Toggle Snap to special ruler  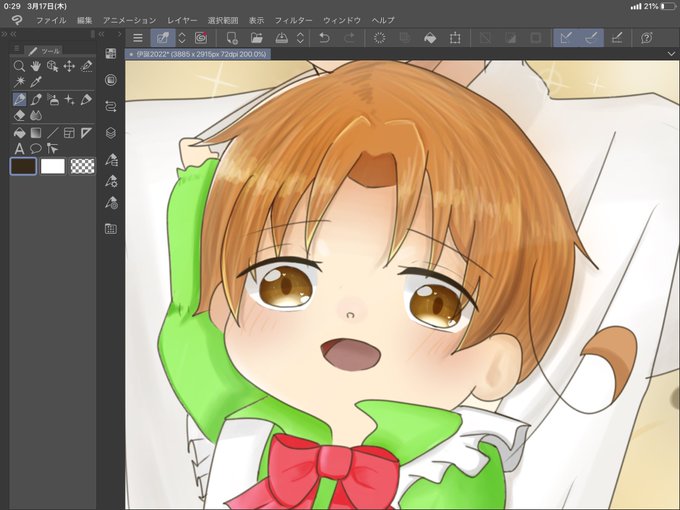pos(591,38)
